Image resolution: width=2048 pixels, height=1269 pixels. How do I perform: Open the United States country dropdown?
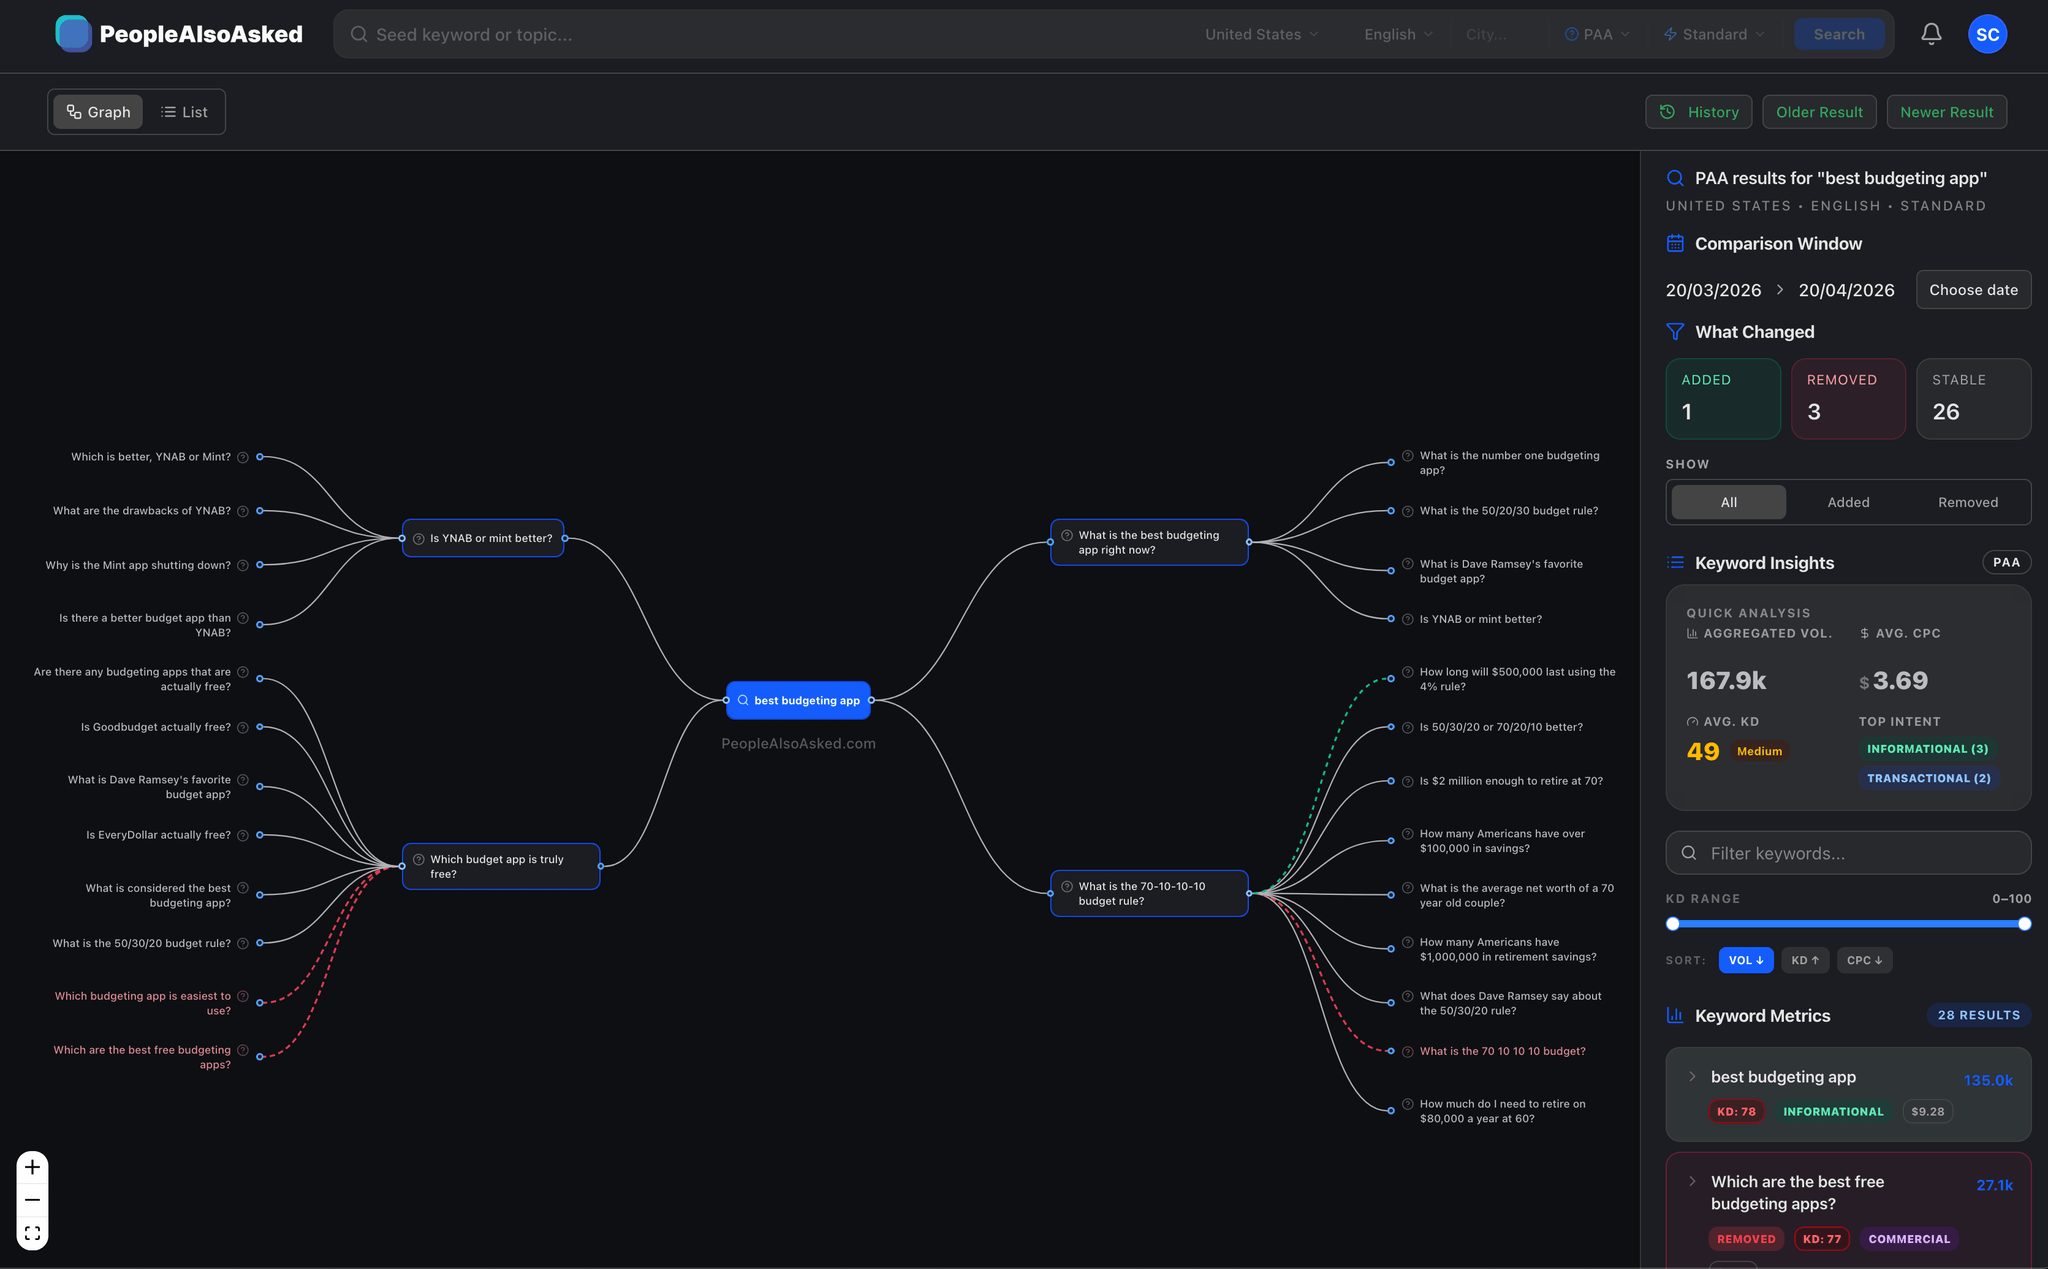pyautogui.click(x=1262, y=34)
